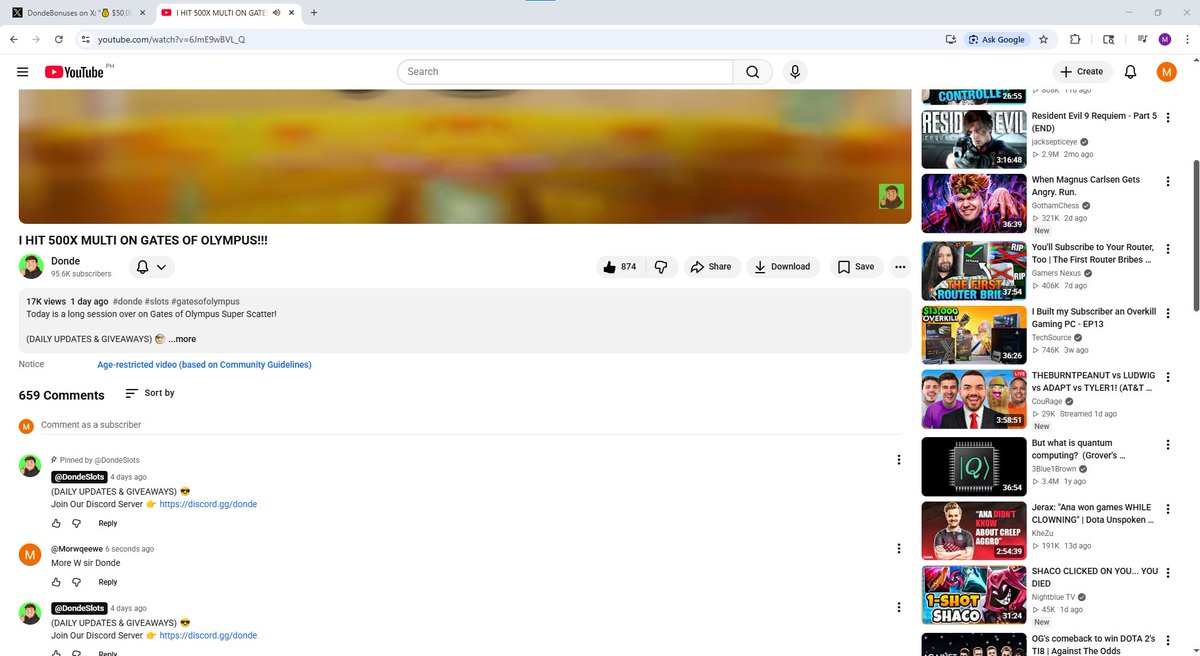Reply to Morwqeewe comment
The width and height of the screenshot is (1200, 656).
tap(108, 582)
